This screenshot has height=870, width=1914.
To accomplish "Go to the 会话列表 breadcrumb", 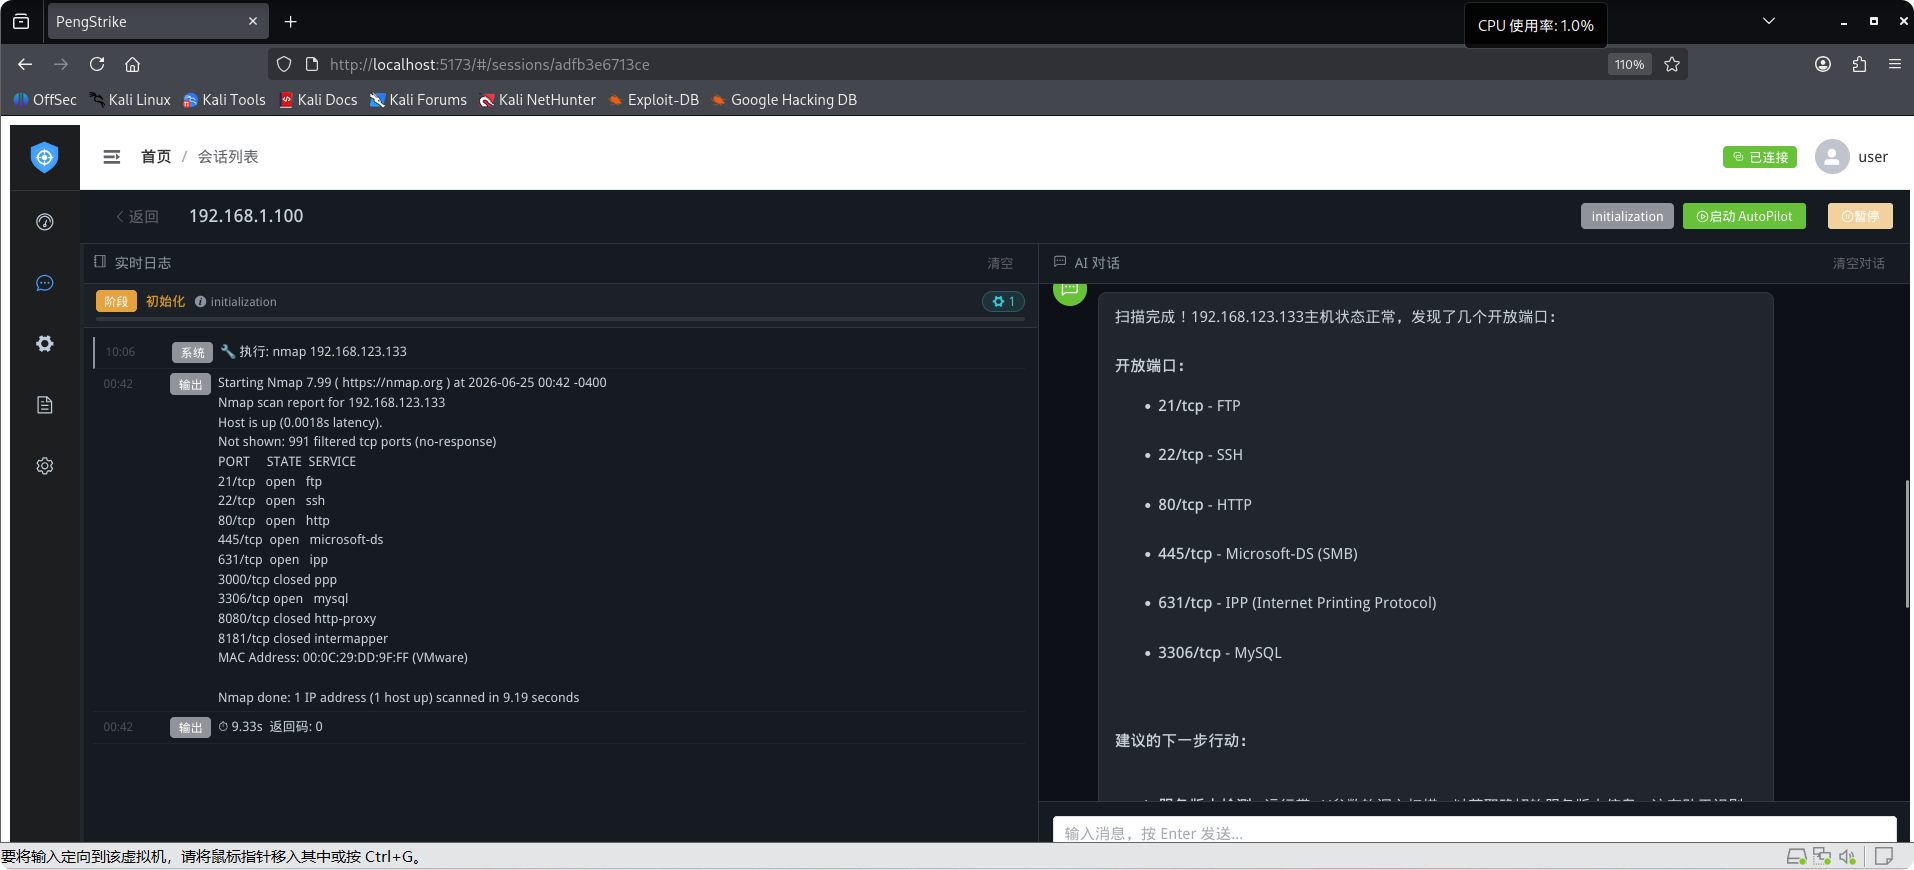I will pyautogui.click(x=228, y=157).
